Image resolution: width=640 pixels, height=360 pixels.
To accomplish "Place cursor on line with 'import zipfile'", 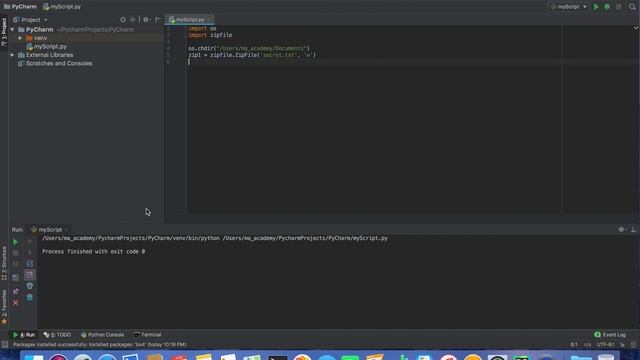I will tap(210, 35).
